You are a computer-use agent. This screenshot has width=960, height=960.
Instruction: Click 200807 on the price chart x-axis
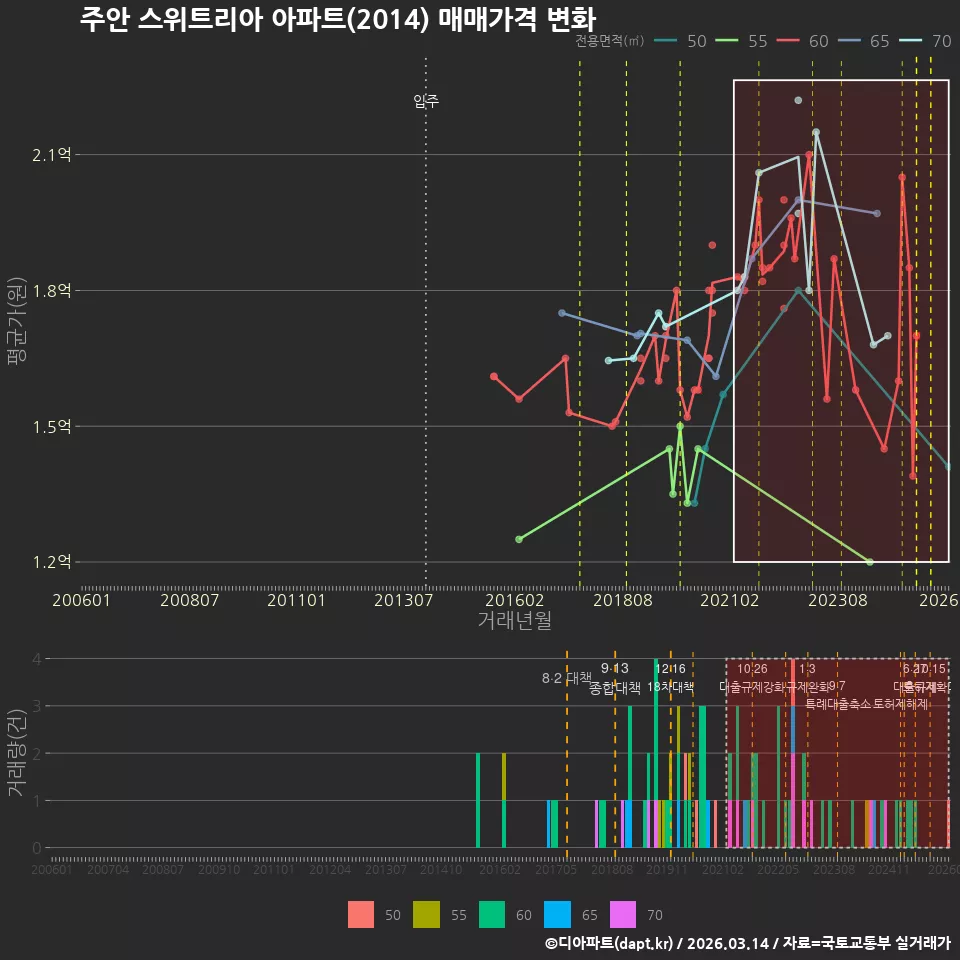[189, 600]
